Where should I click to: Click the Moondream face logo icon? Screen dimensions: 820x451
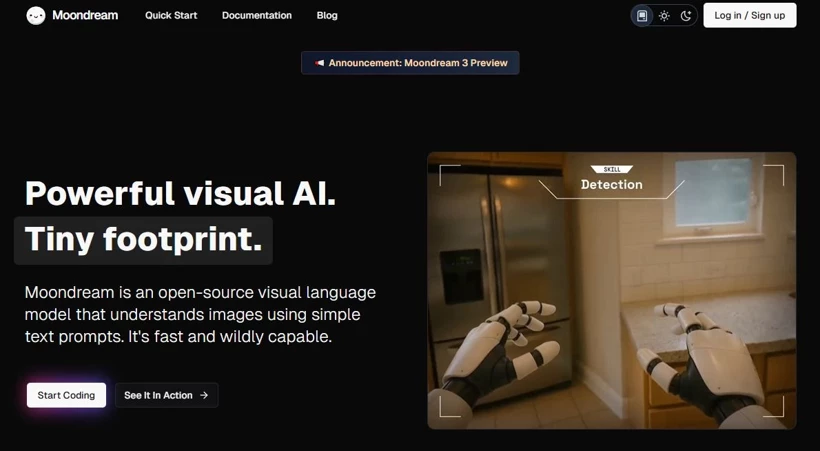point(36,16)
